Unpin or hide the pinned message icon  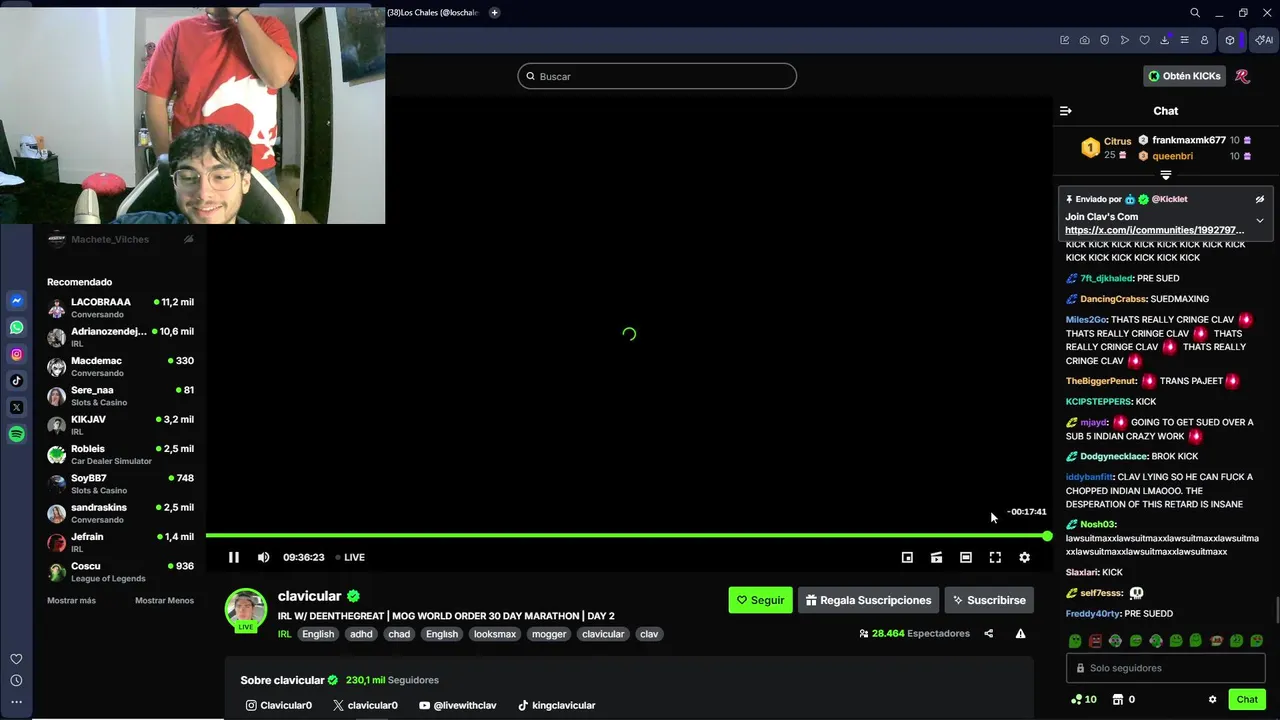(x=1260, y=199)
